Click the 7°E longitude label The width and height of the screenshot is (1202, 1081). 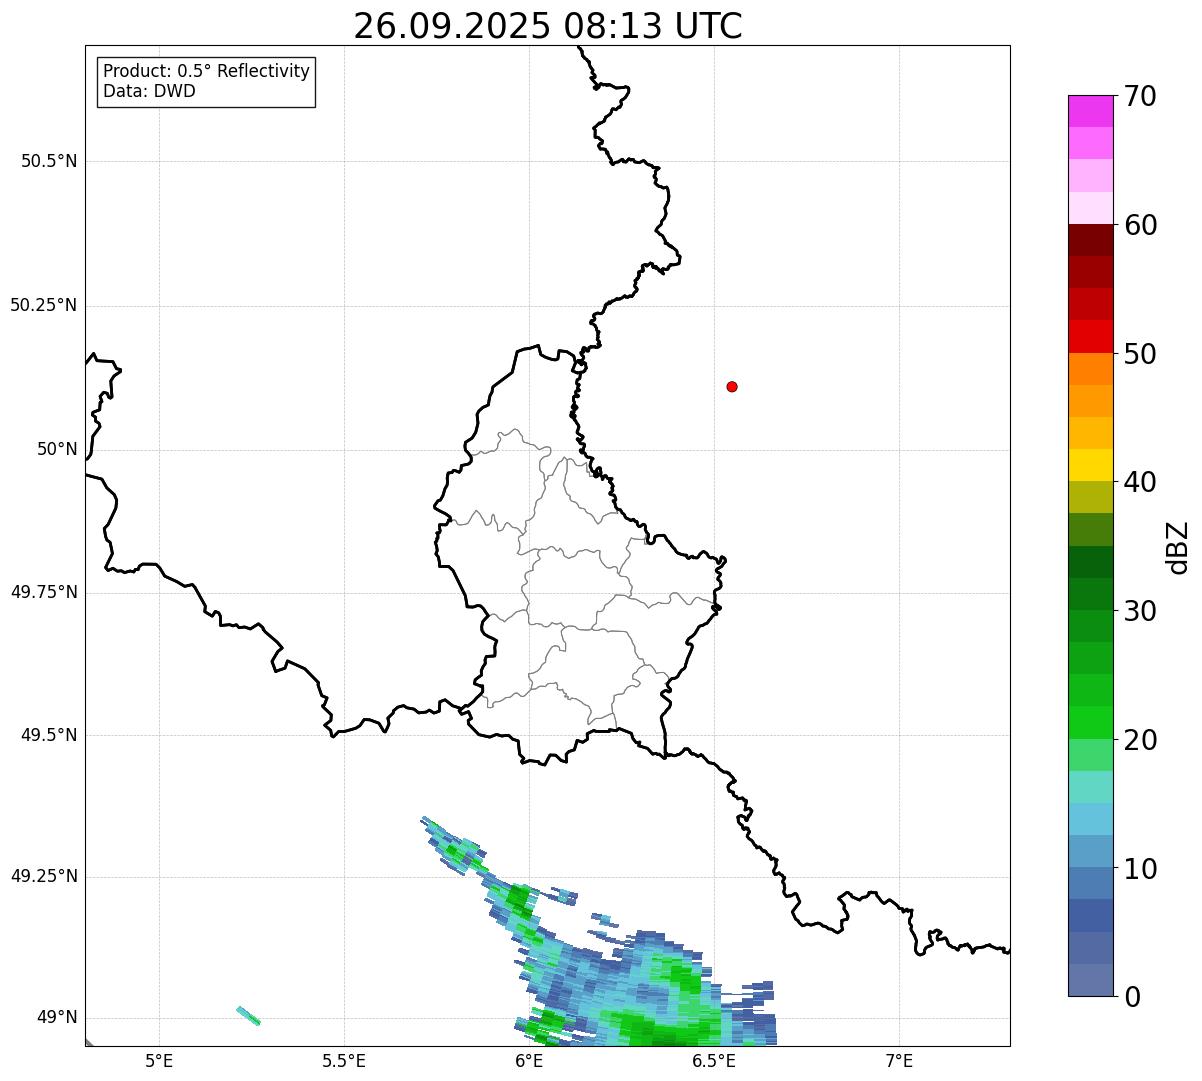tap(899, 1060)
